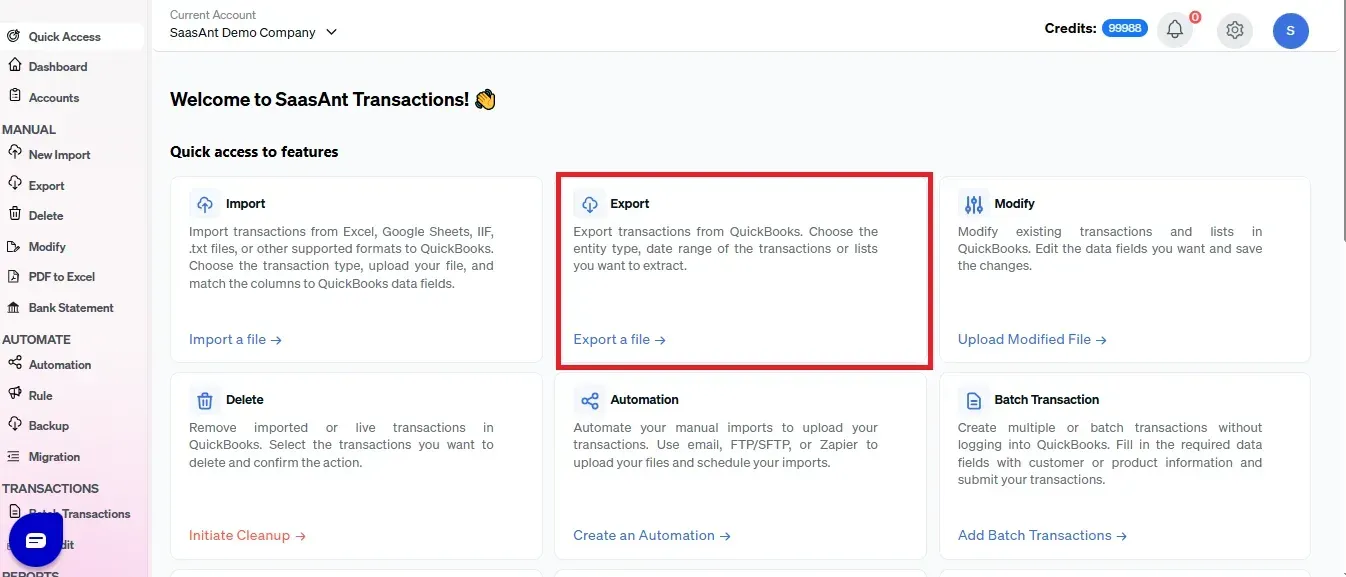Viewport: 1346px width, 577px height.
Task: Open settings via the gear icon
Action: point(1235,30)
